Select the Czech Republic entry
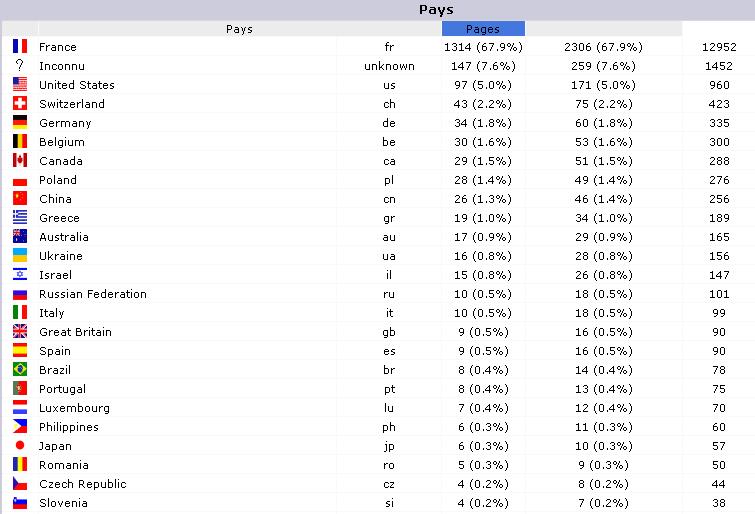Viewport: 755px width, 514px height. tap(83, 484)
